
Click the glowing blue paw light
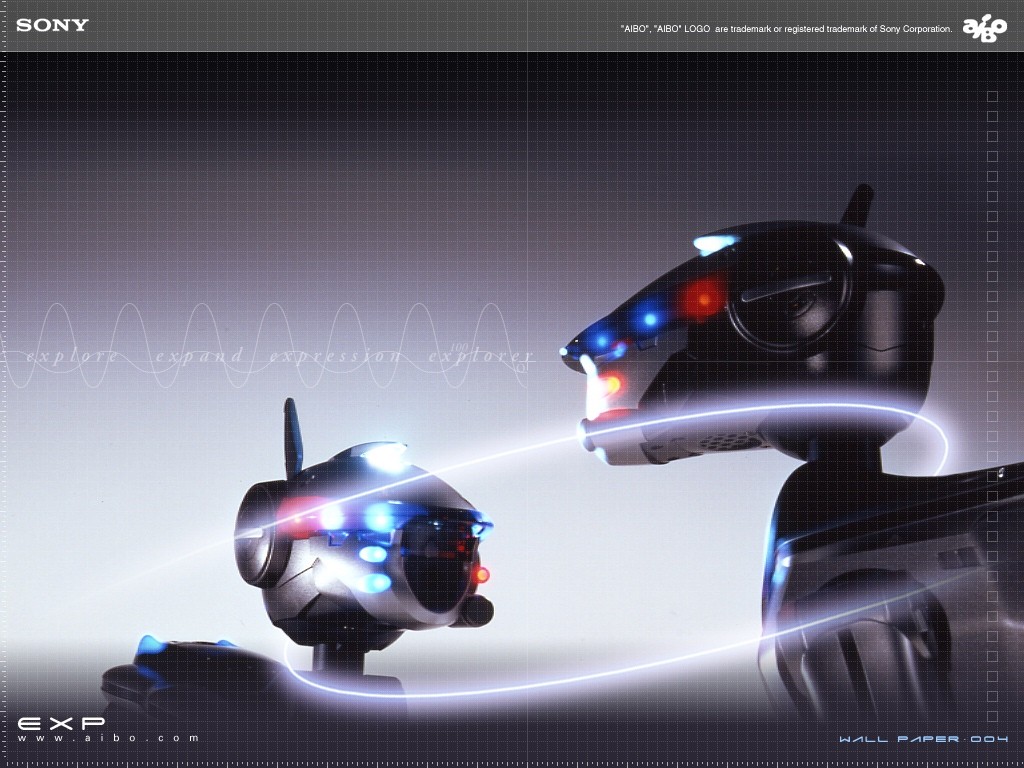(x=151, y=645)
